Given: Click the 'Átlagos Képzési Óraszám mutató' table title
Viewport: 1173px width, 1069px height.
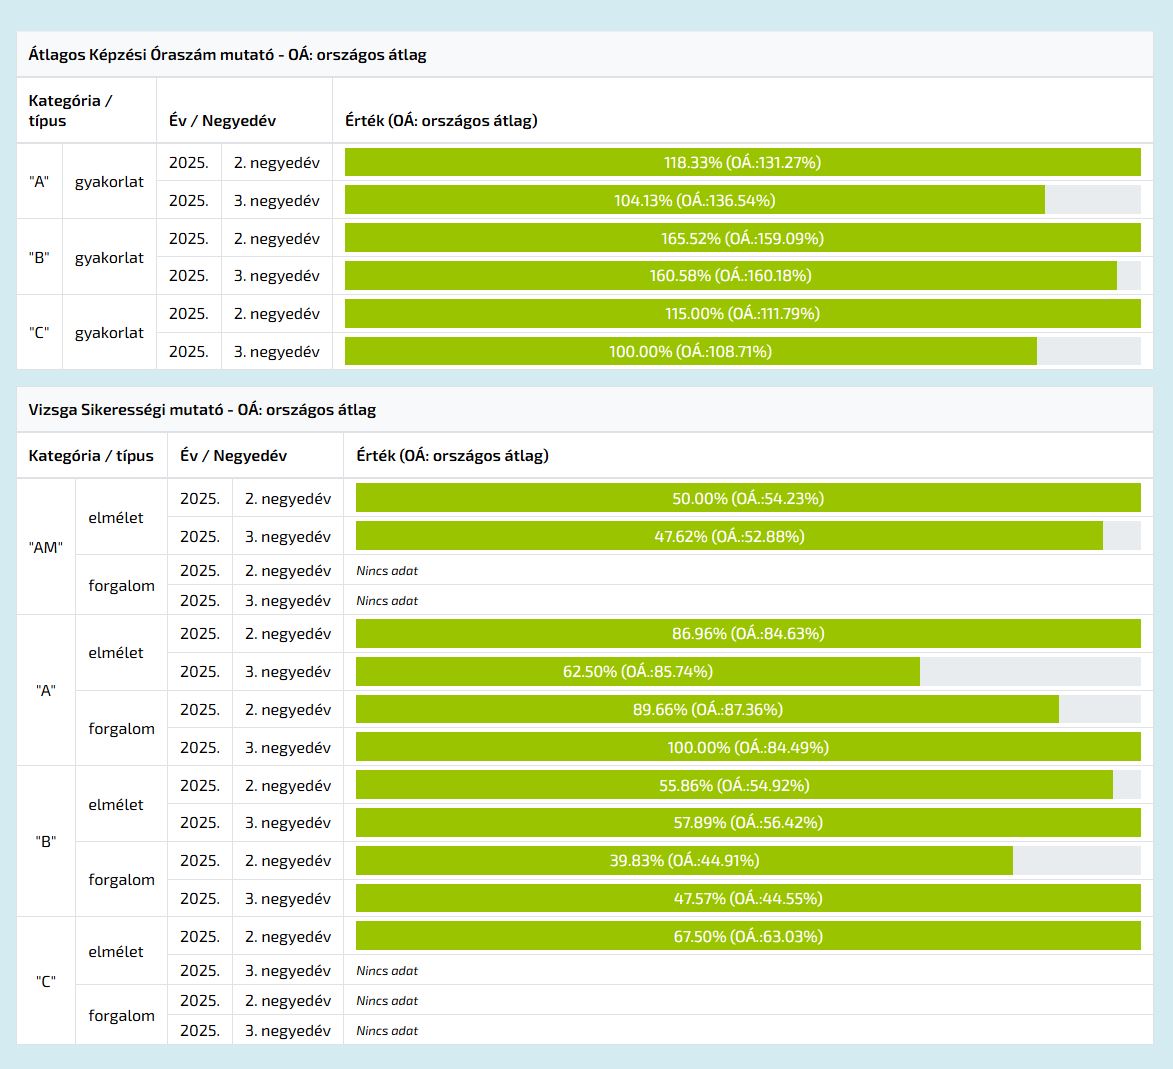Looking at the screenshot, I should click(x=227, y=55).
